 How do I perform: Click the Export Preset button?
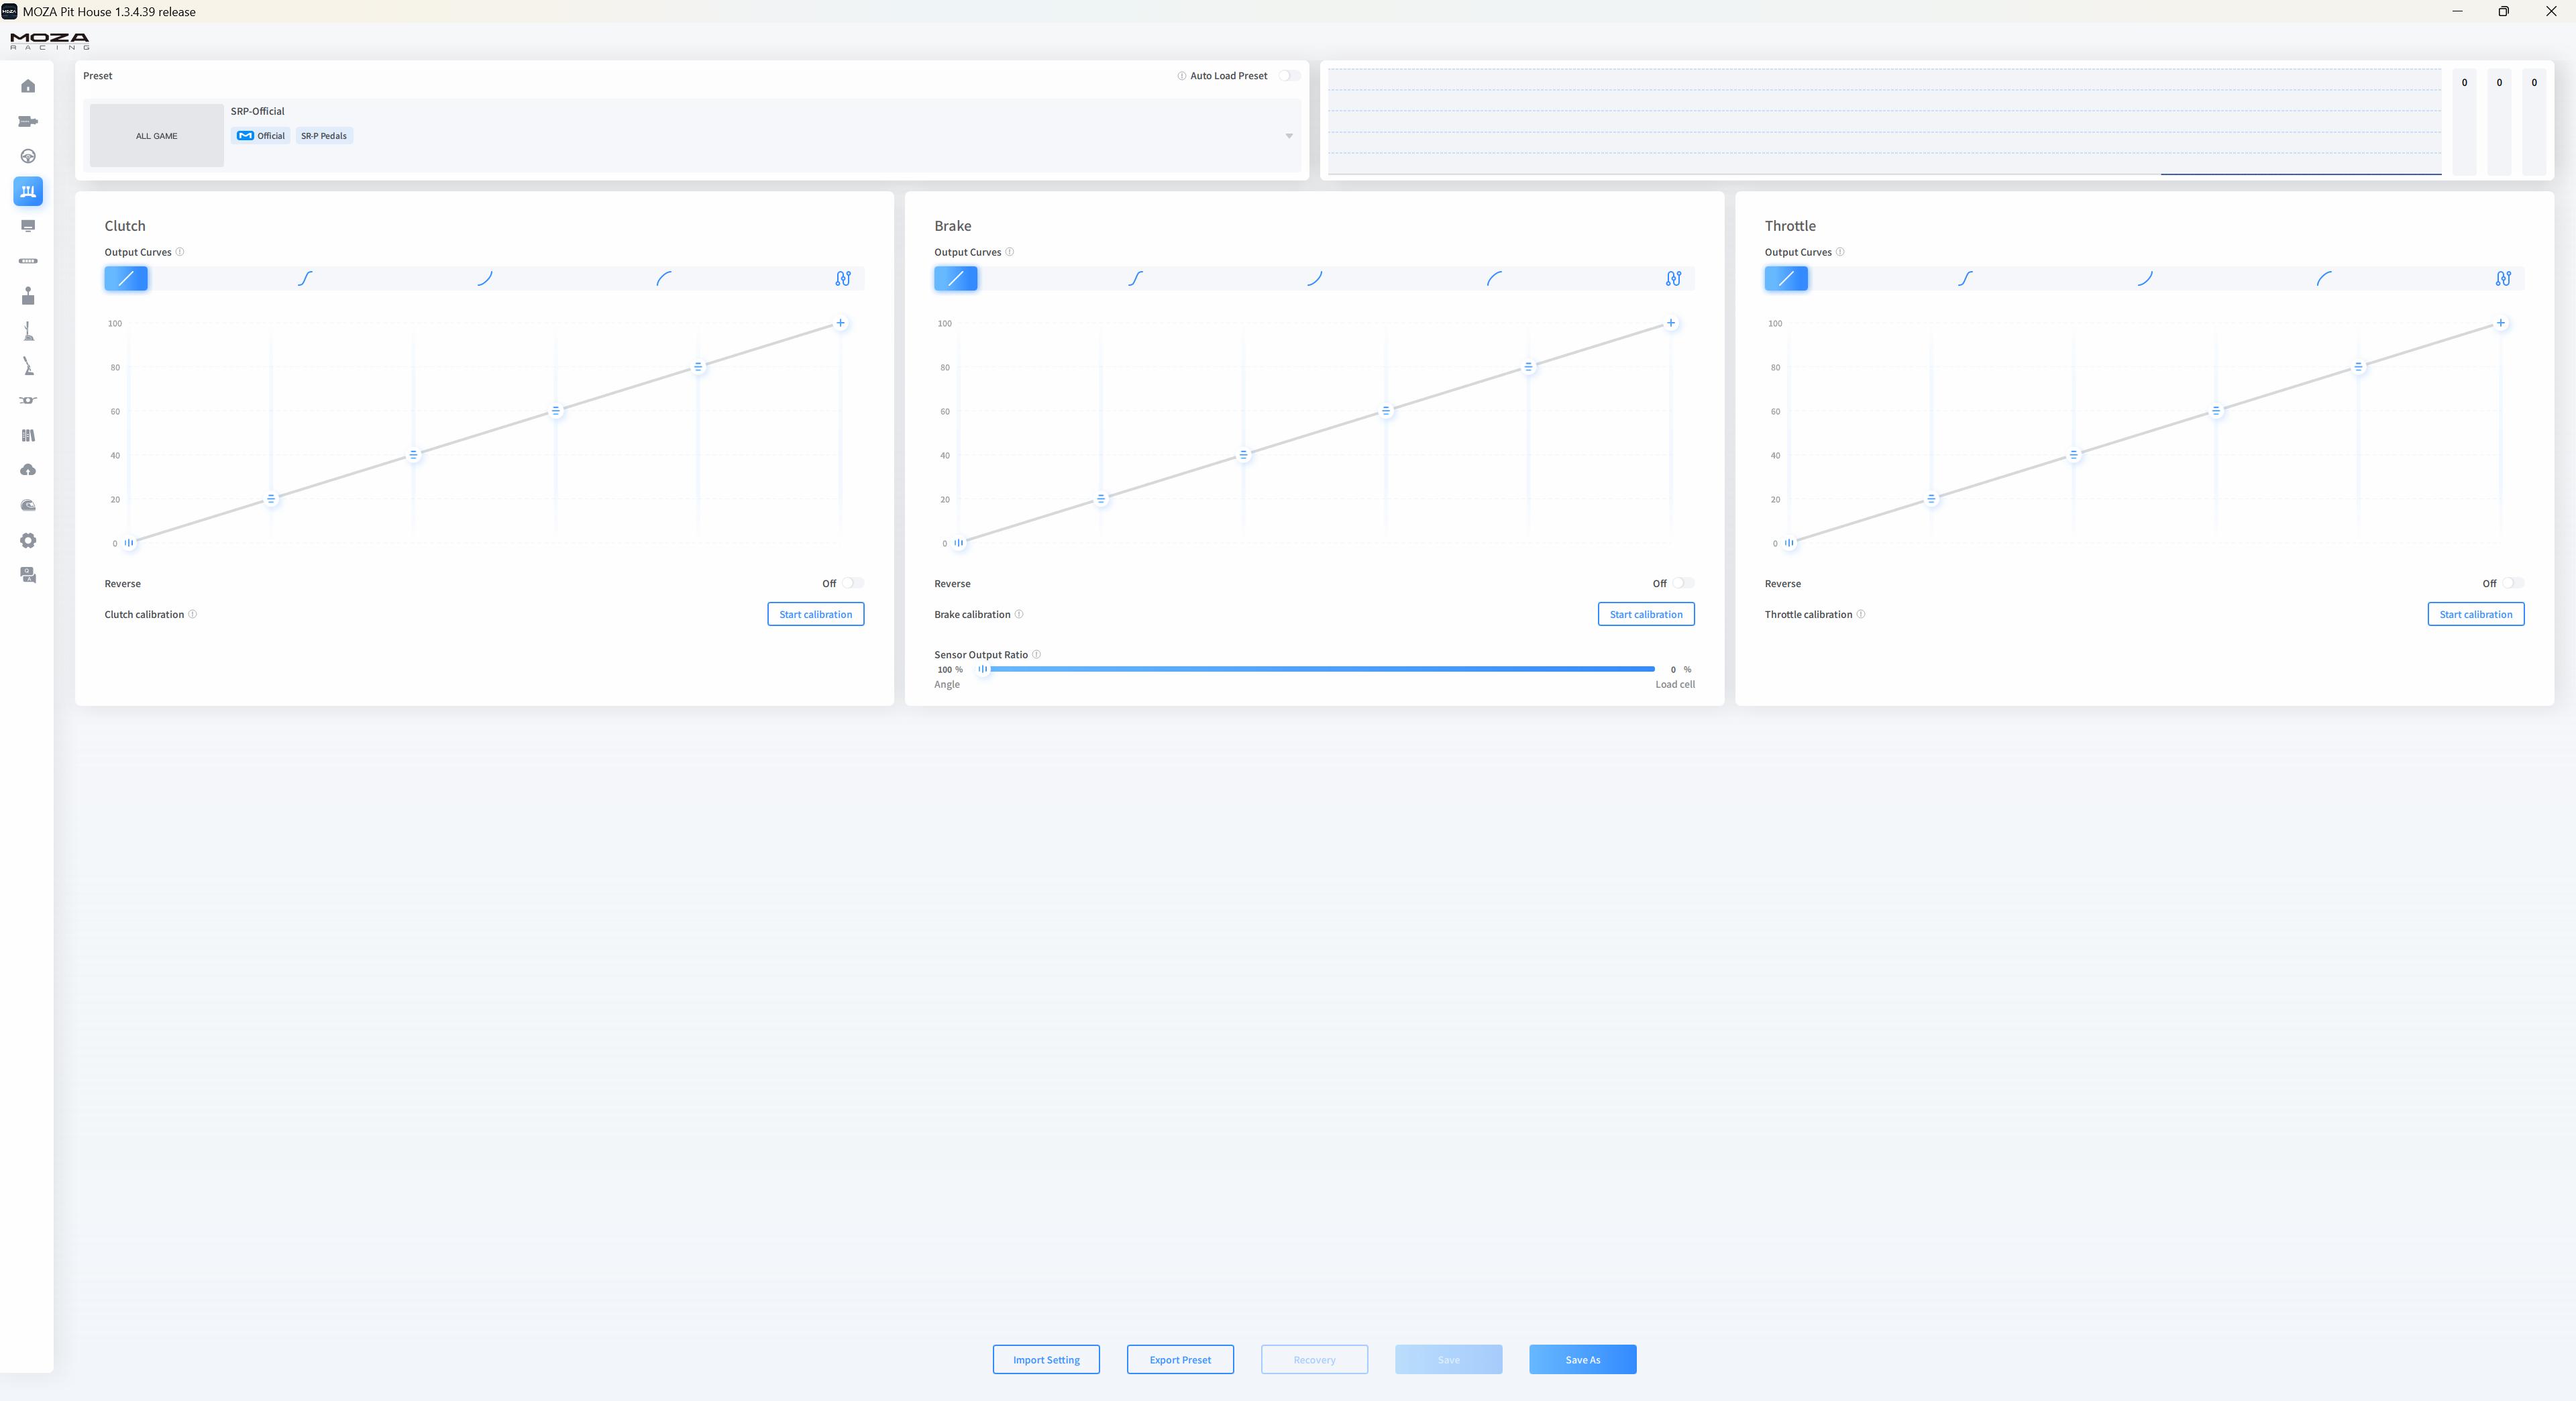[x=1180, y=1360]
